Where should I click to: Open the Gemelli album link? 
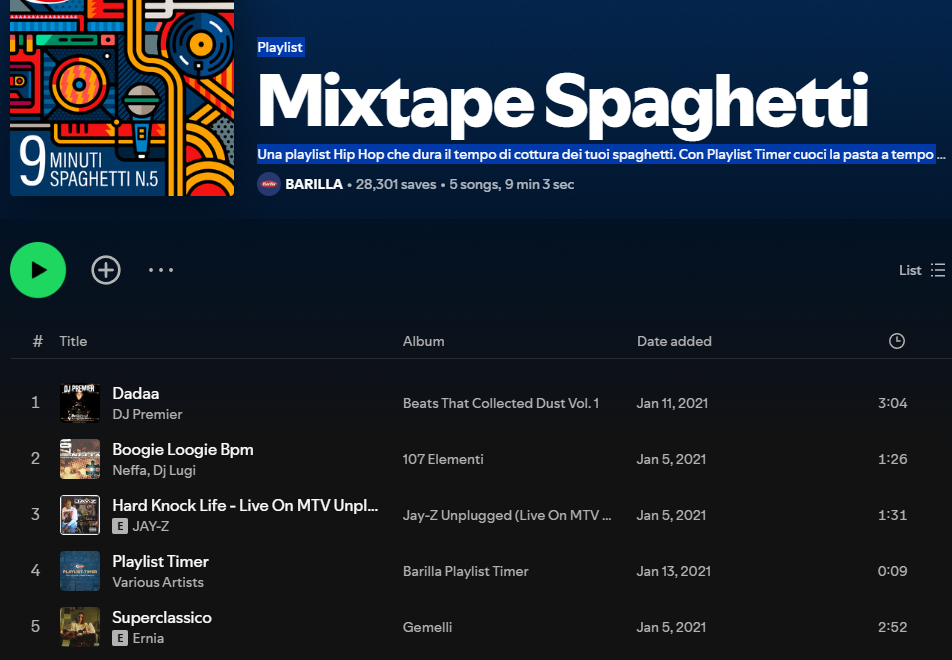click(x=427, y=627)
